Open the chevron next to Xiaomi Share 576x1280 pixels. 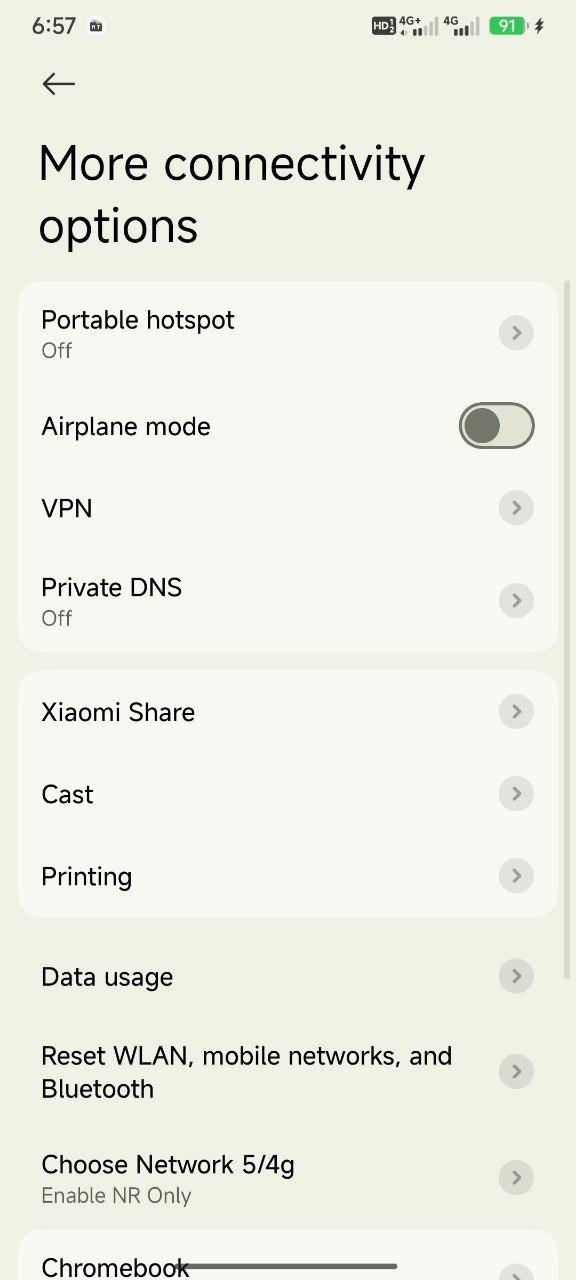516,712
